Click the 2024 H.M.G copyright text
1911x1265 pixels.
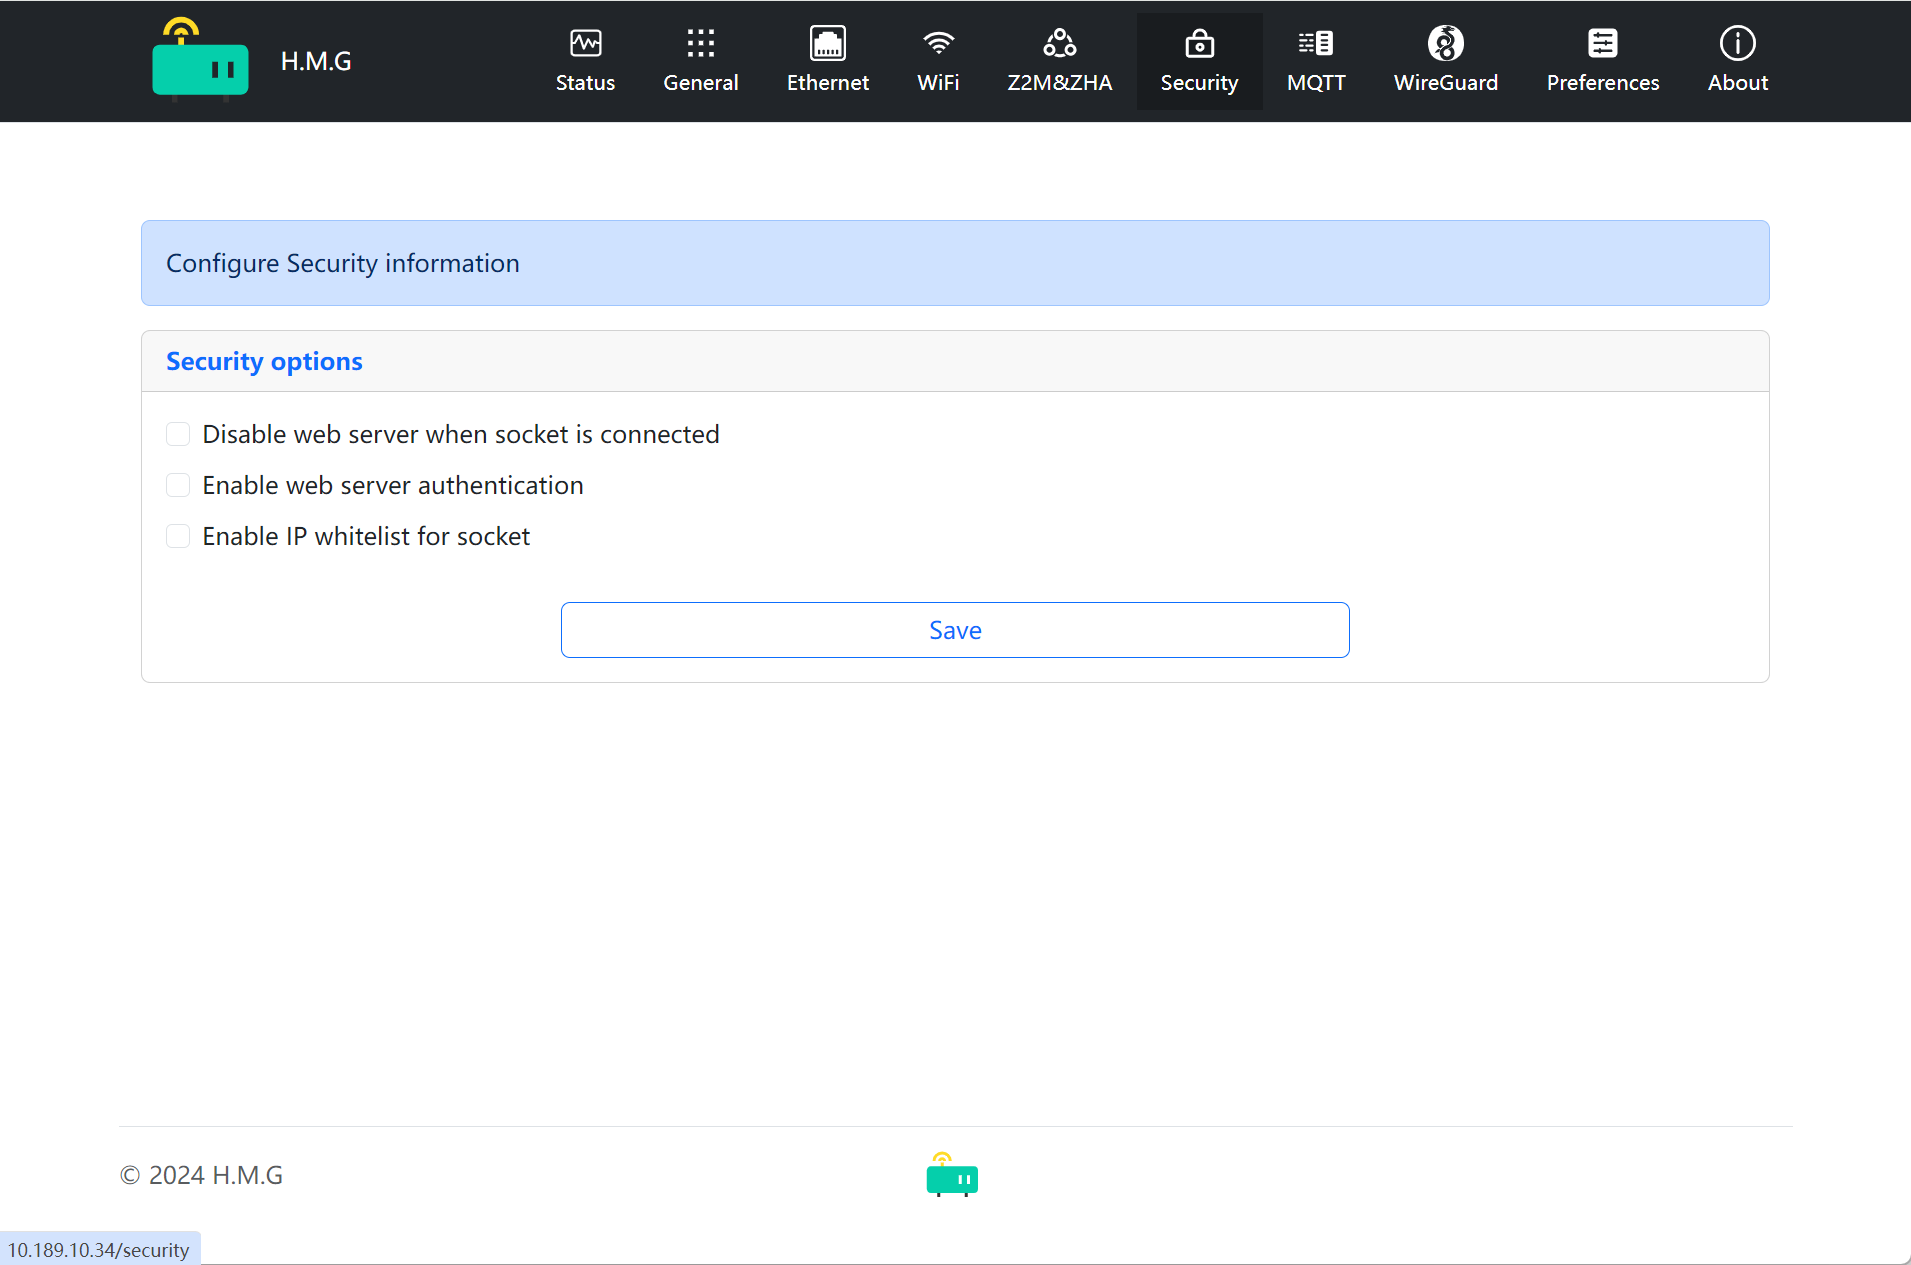[x=201, y=1175]
